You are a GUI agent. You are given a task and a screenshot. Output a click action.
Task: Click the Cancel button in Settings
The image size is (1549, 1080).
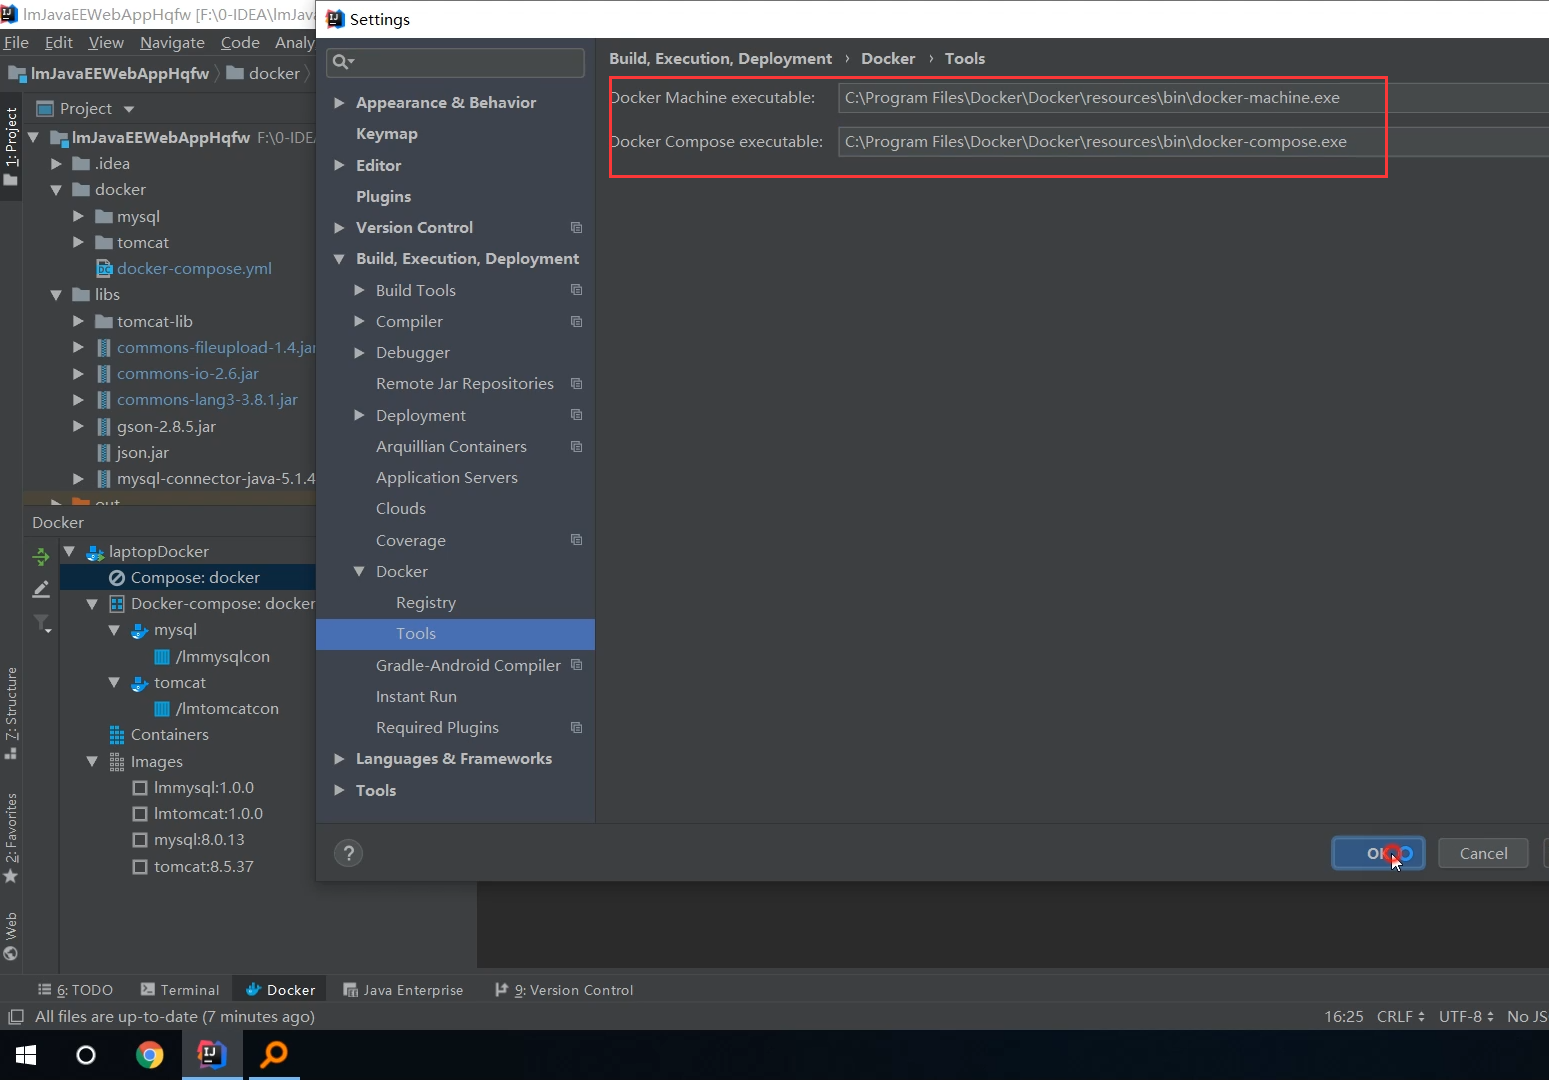pos(1483,853)
